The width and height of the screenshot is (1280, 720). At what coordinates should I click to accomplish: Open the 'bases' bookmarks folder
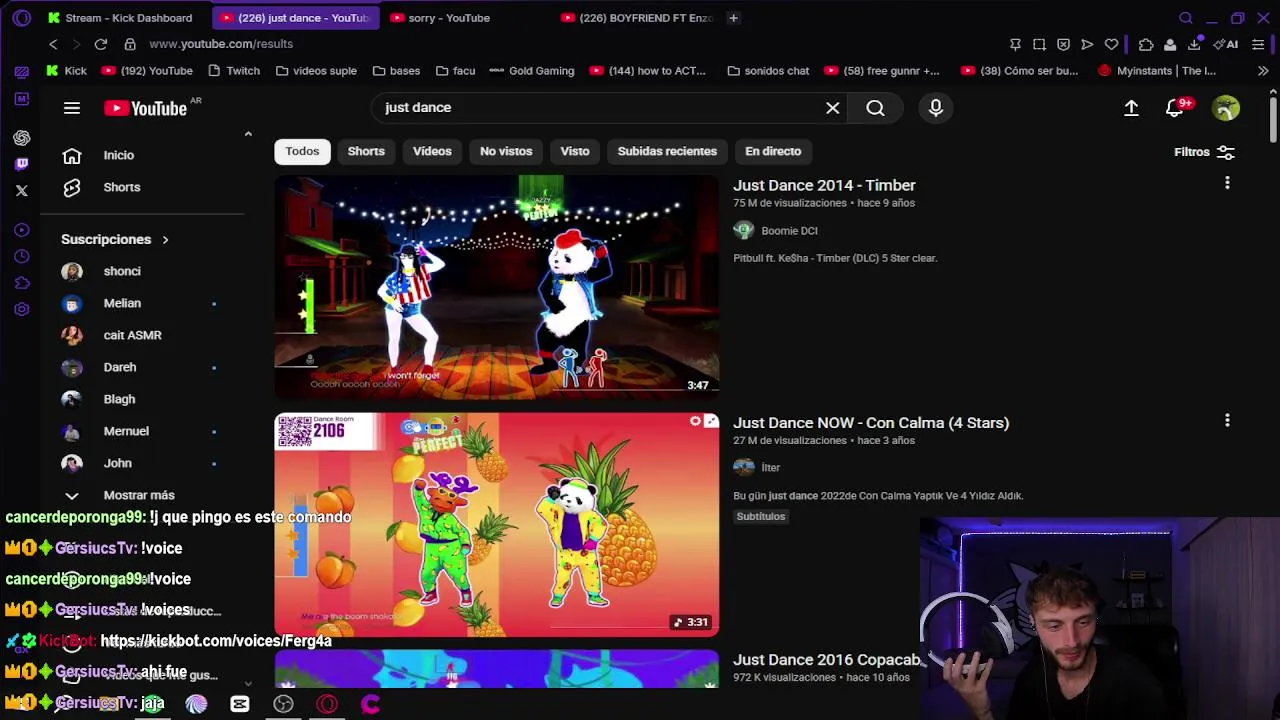pos(396,71)
